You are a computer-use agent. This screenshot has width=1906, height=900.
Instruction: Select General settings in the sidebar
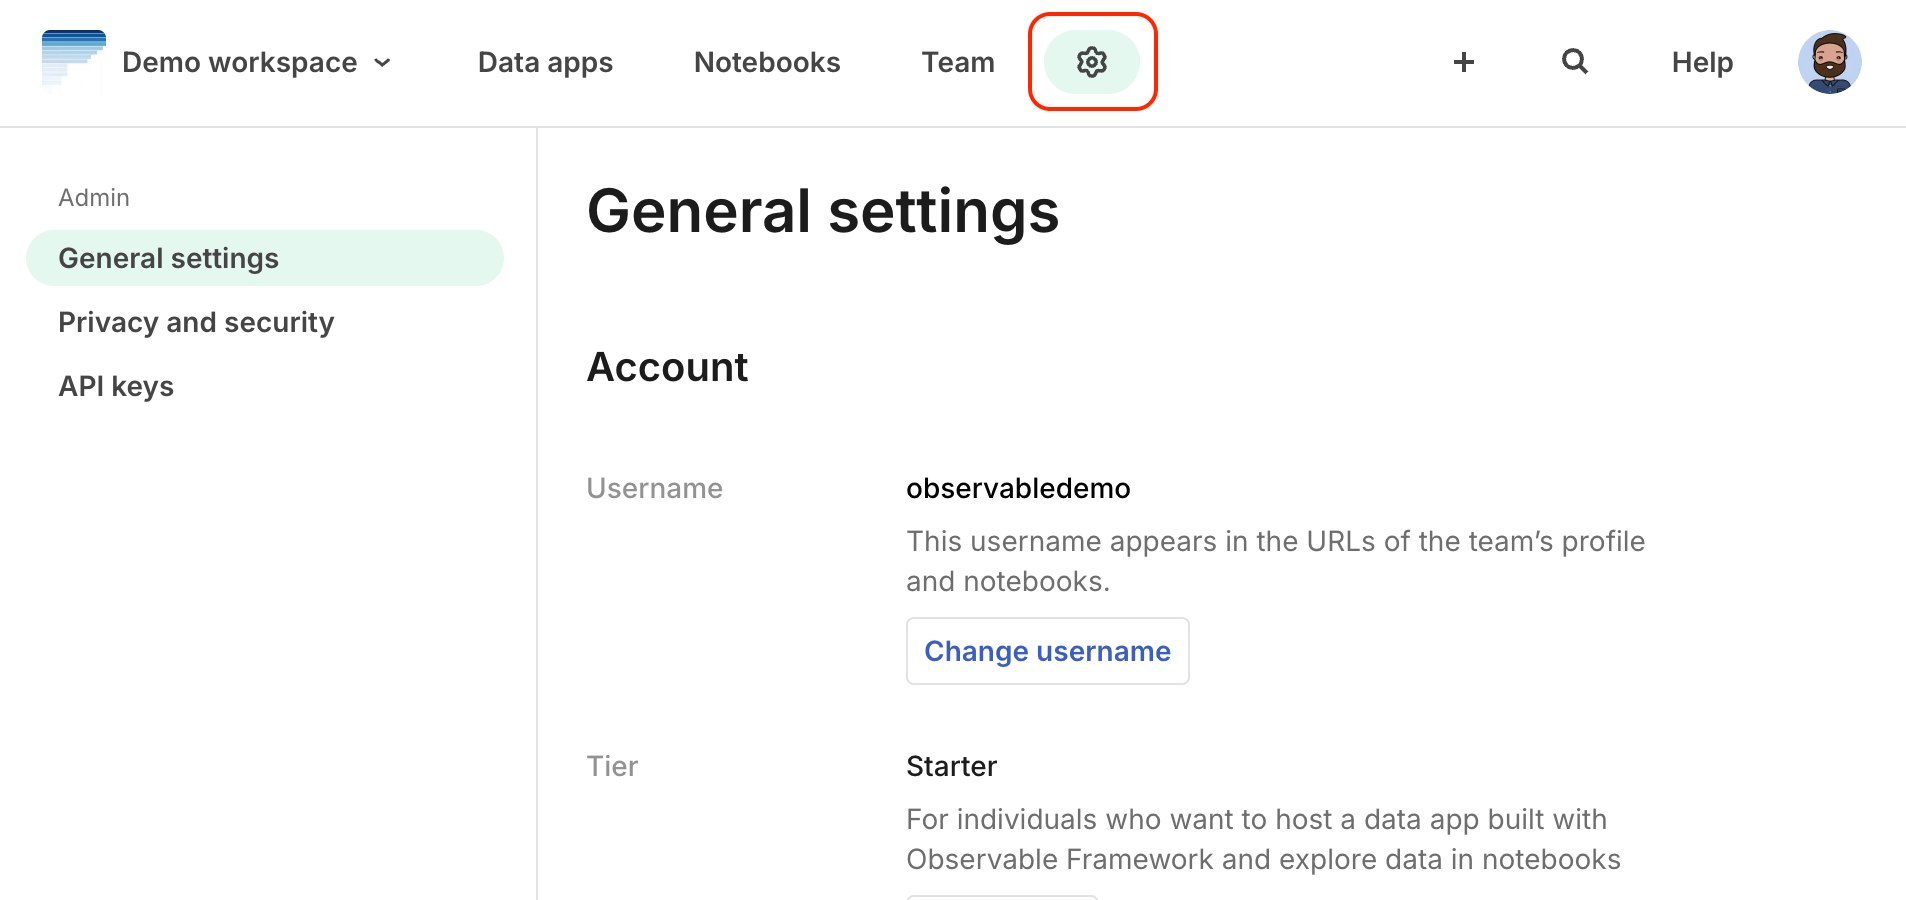[x=168, y=257]
